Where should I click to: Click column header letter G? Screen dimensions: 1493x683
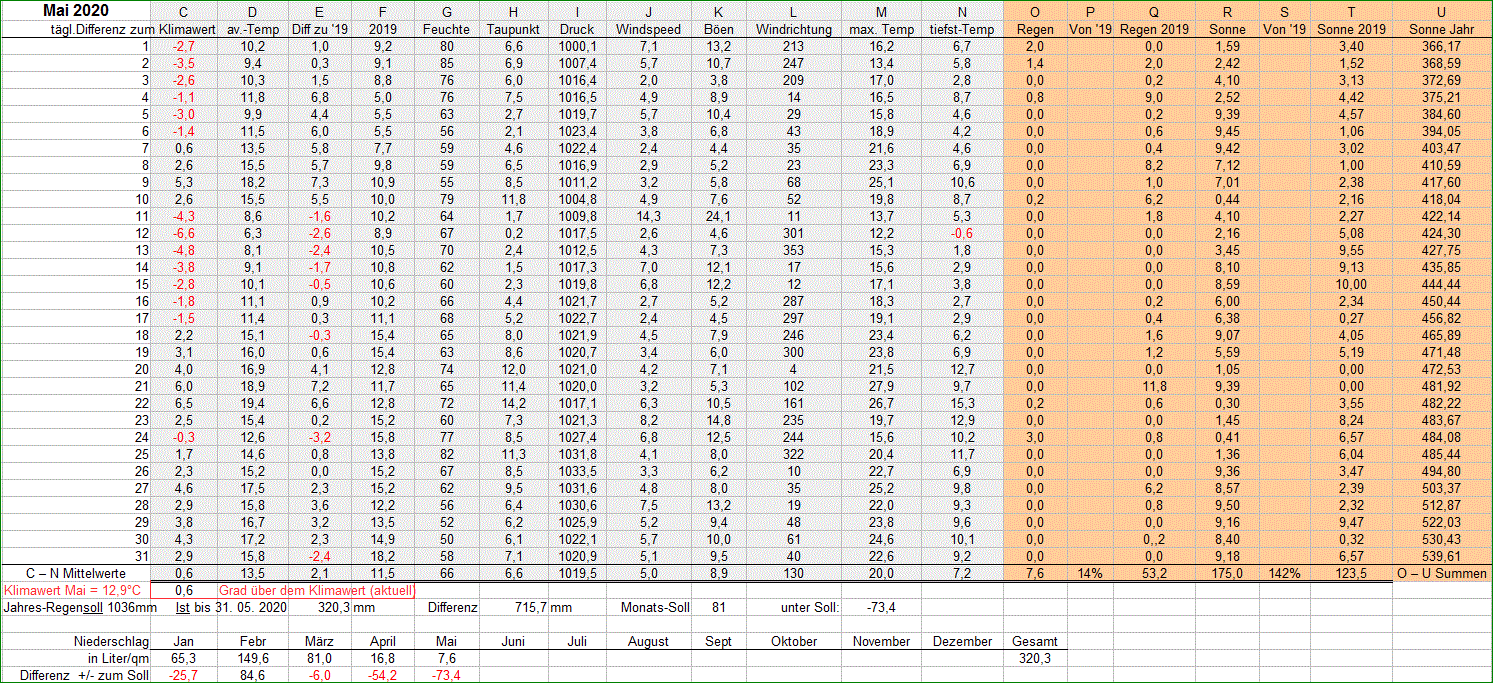coord(446,12)
